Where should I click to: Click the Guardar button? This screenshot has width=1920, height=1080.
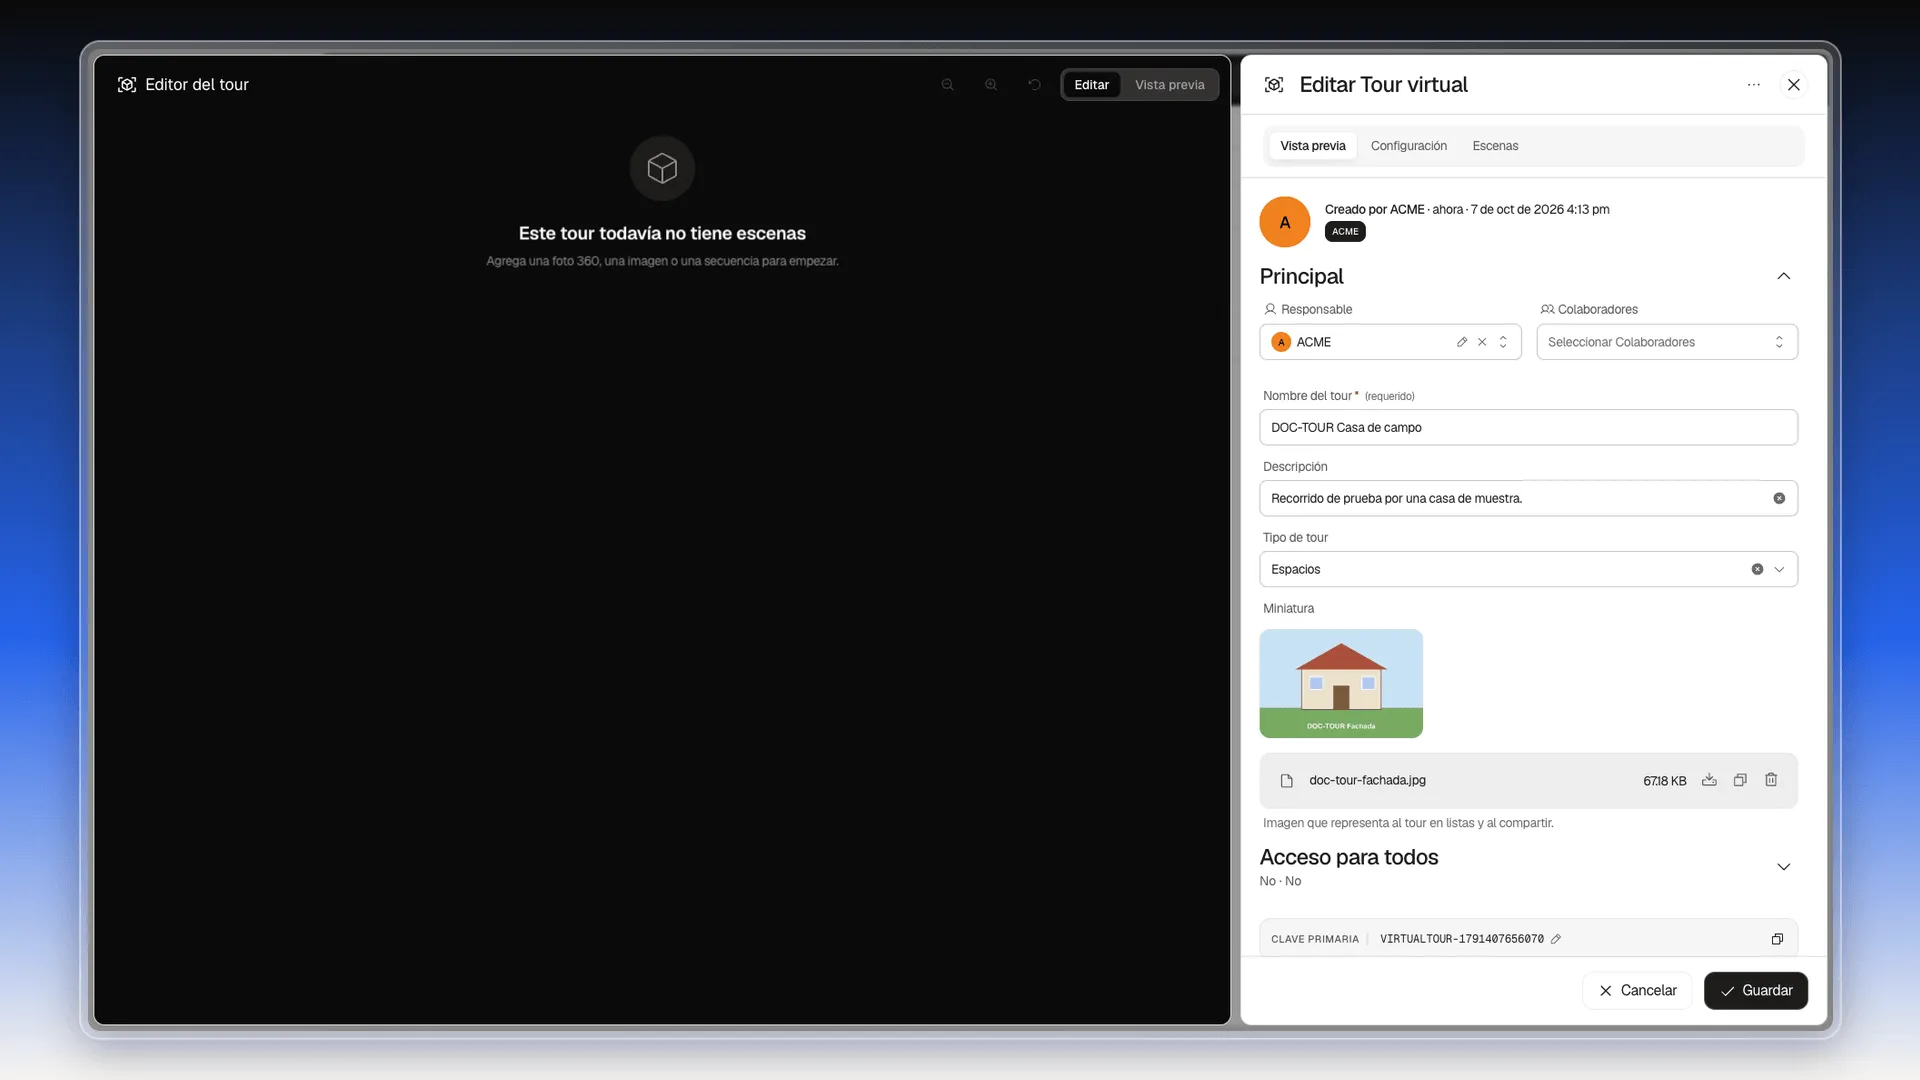[1755, 990]
